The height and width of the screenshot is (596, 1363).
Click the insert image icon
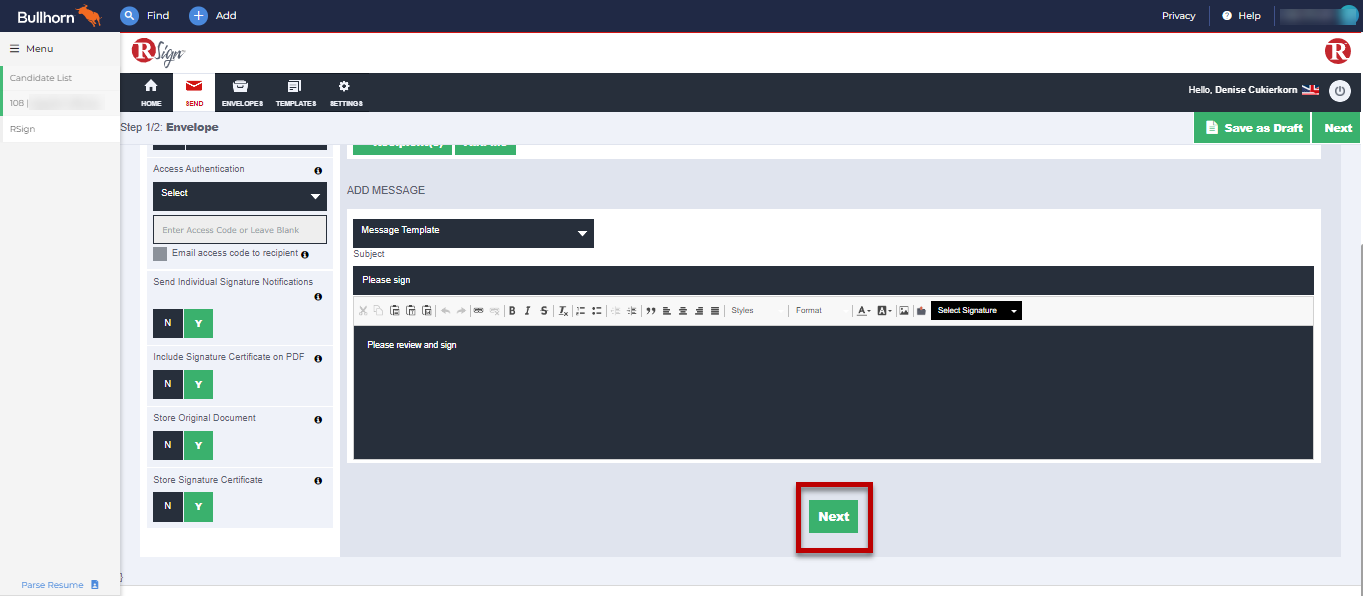point(904,311)
